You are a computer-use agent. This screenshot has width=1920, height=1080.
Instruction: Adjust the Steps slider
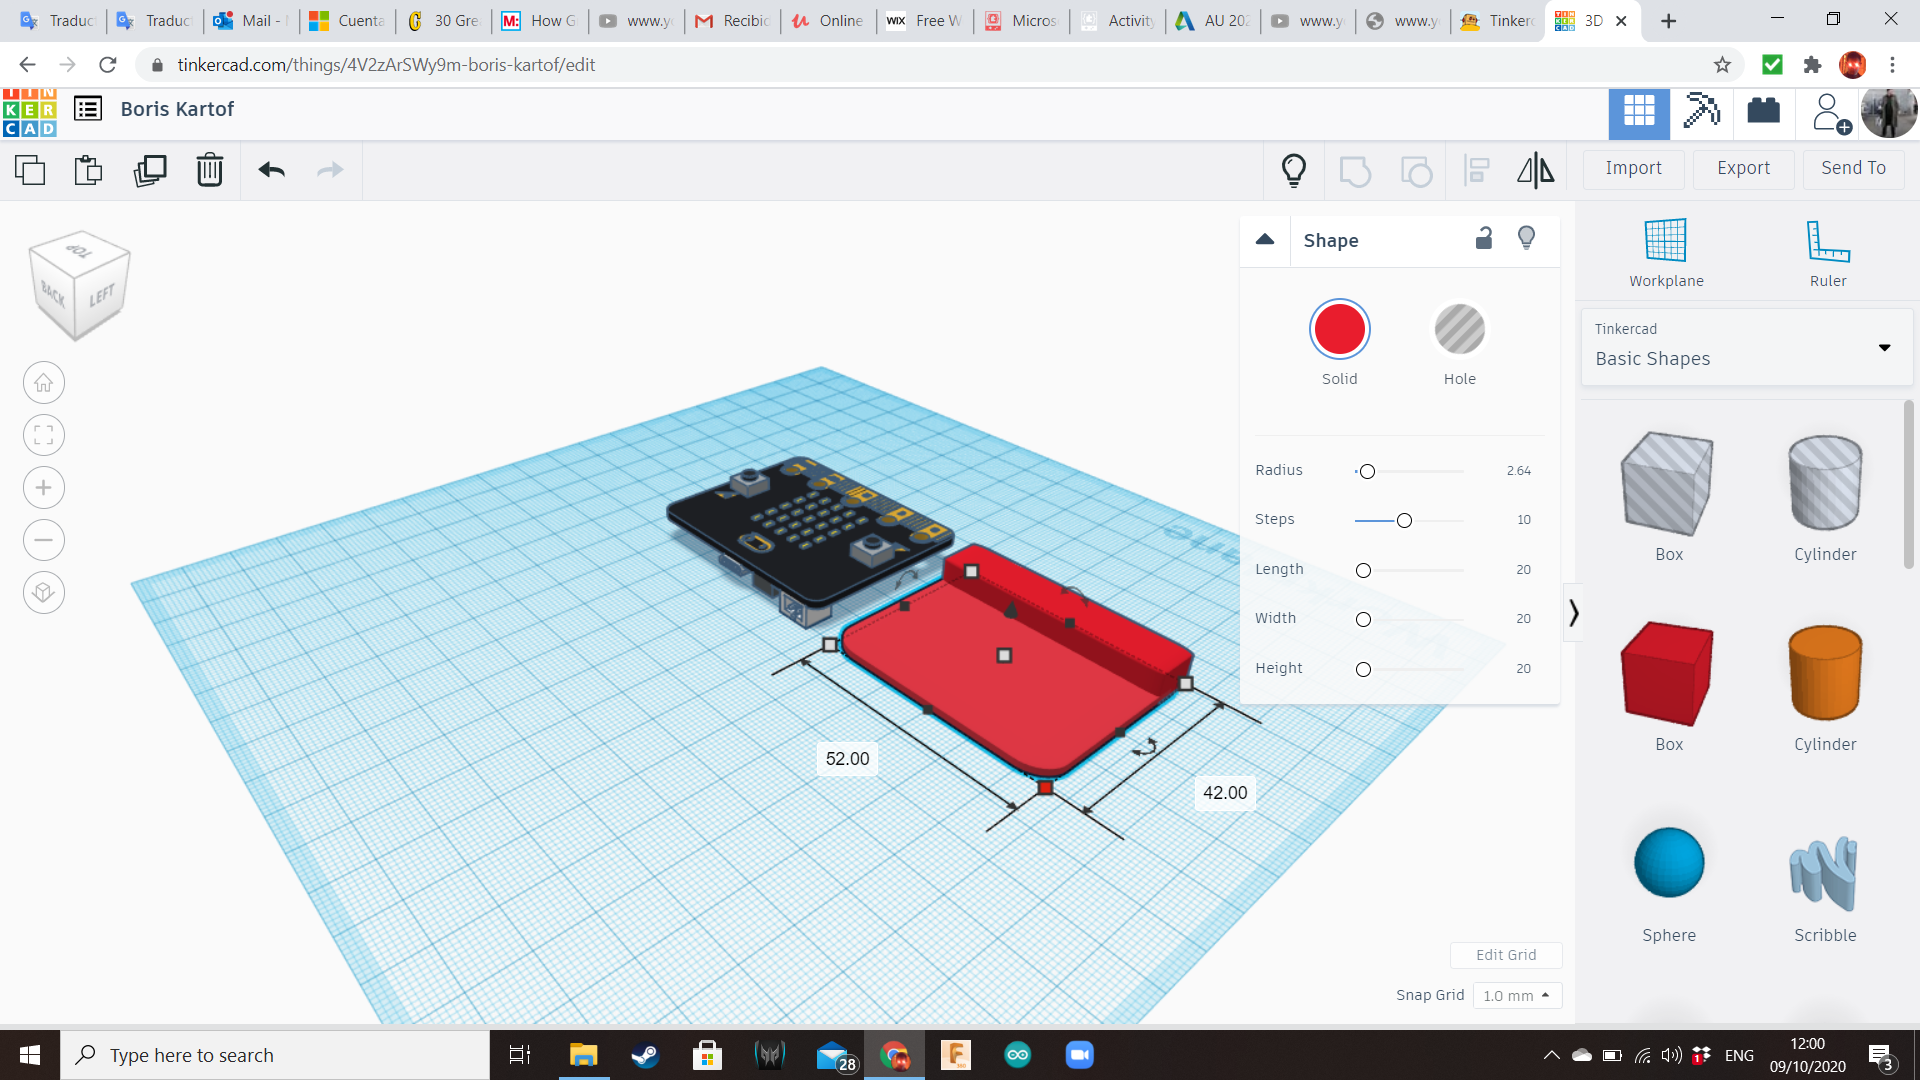tap(1404, 520)
